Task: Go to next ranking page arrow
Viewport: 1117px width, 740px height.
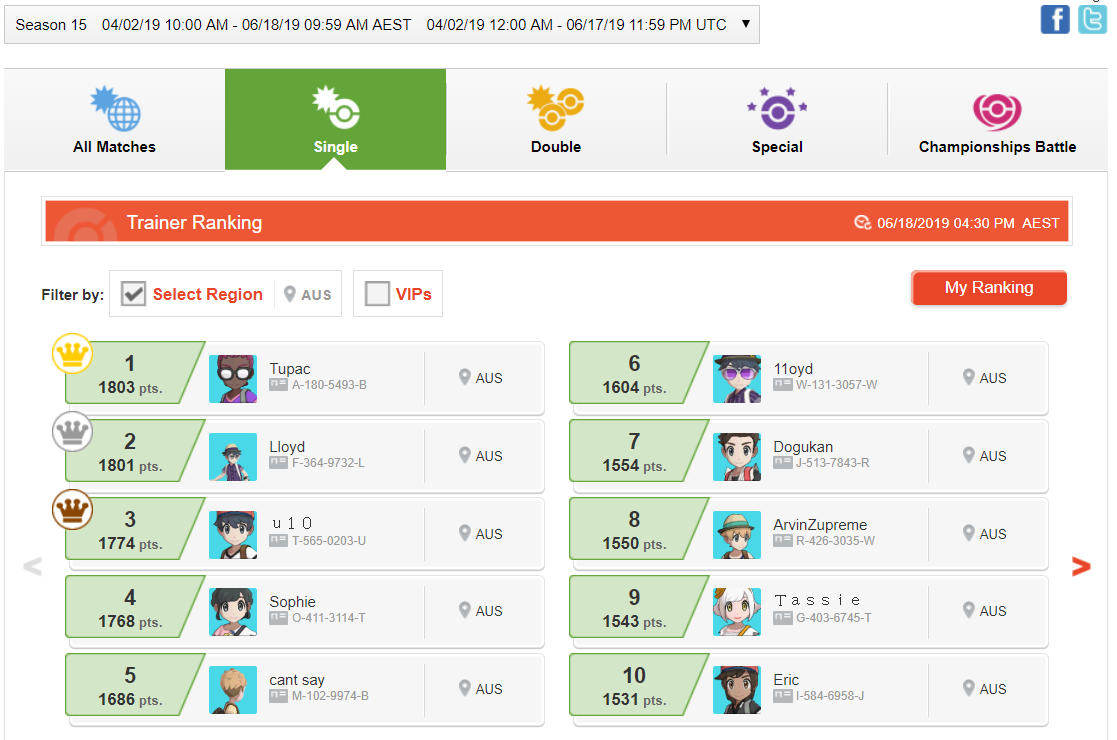Action: click(1081, 566)
